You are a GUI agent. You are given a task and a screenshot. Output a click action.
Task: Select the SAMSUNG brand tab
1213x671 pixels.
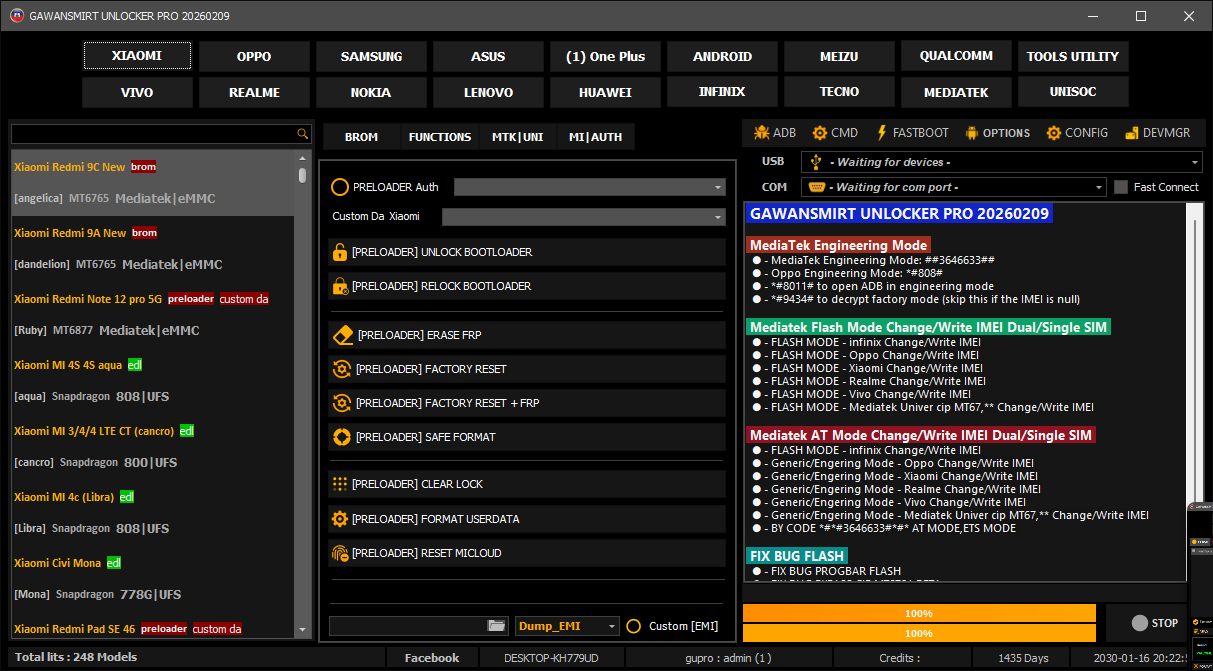[371, 56]
